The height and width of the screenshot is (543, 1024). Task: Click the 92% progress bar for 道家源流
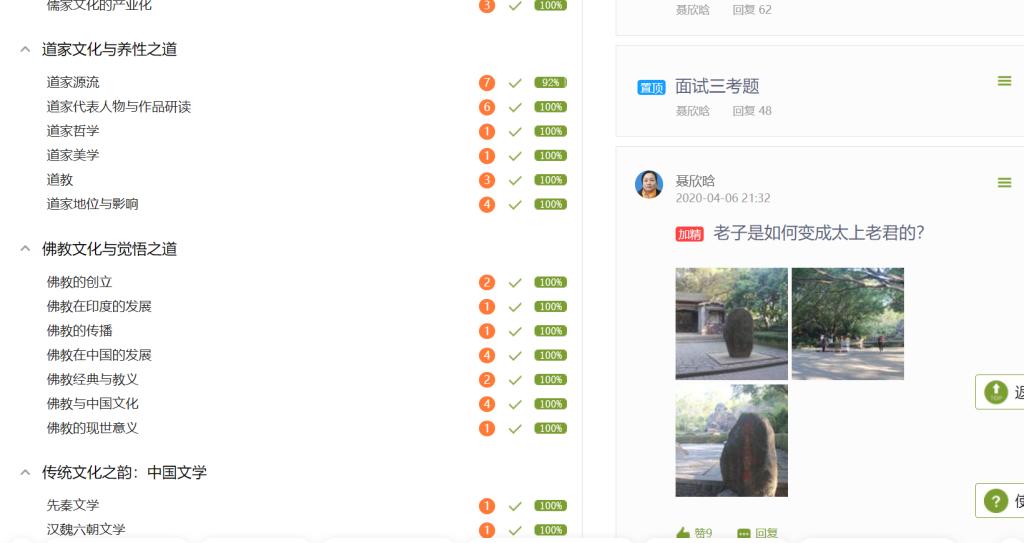pyautogui.click(x=550, y=82)
